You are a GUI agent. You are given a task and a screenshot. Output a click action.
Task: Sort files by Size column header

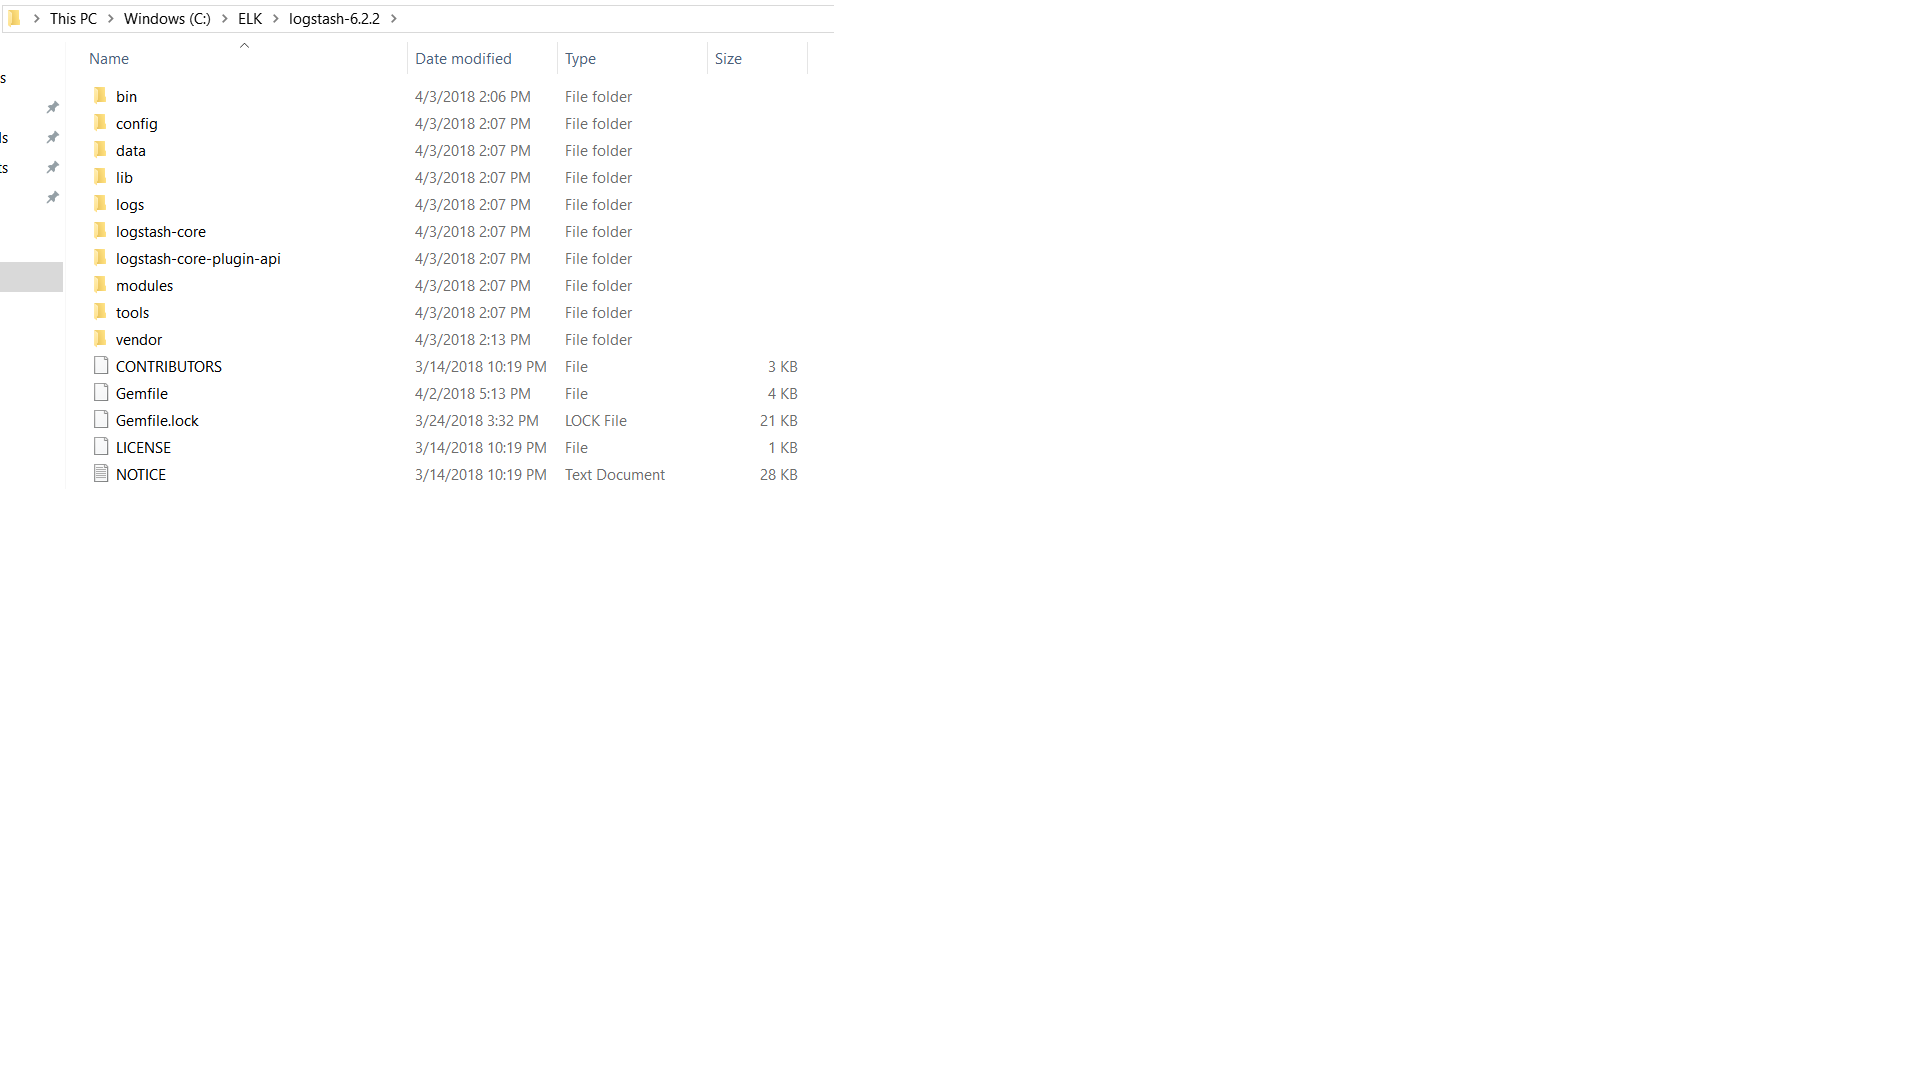click(728, 59)
